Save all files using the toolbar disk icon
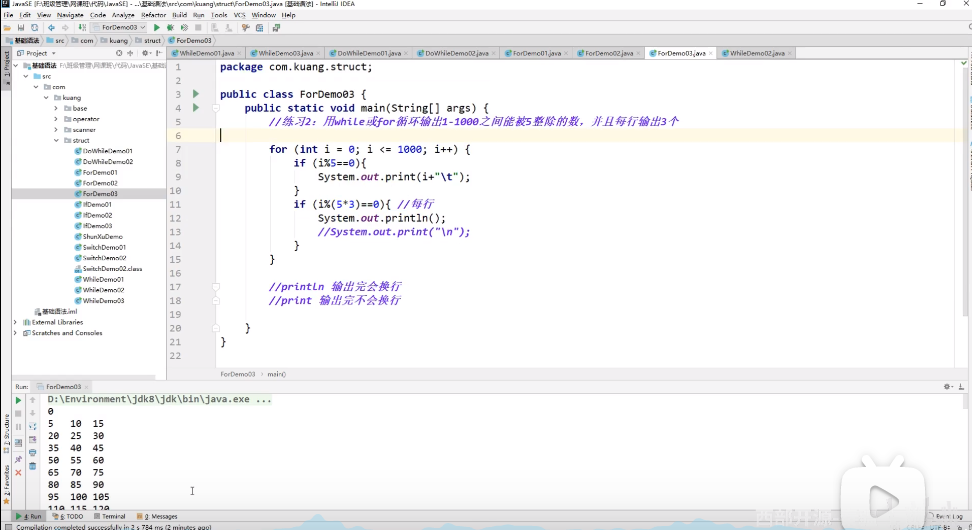 click(x=21, y=28)
